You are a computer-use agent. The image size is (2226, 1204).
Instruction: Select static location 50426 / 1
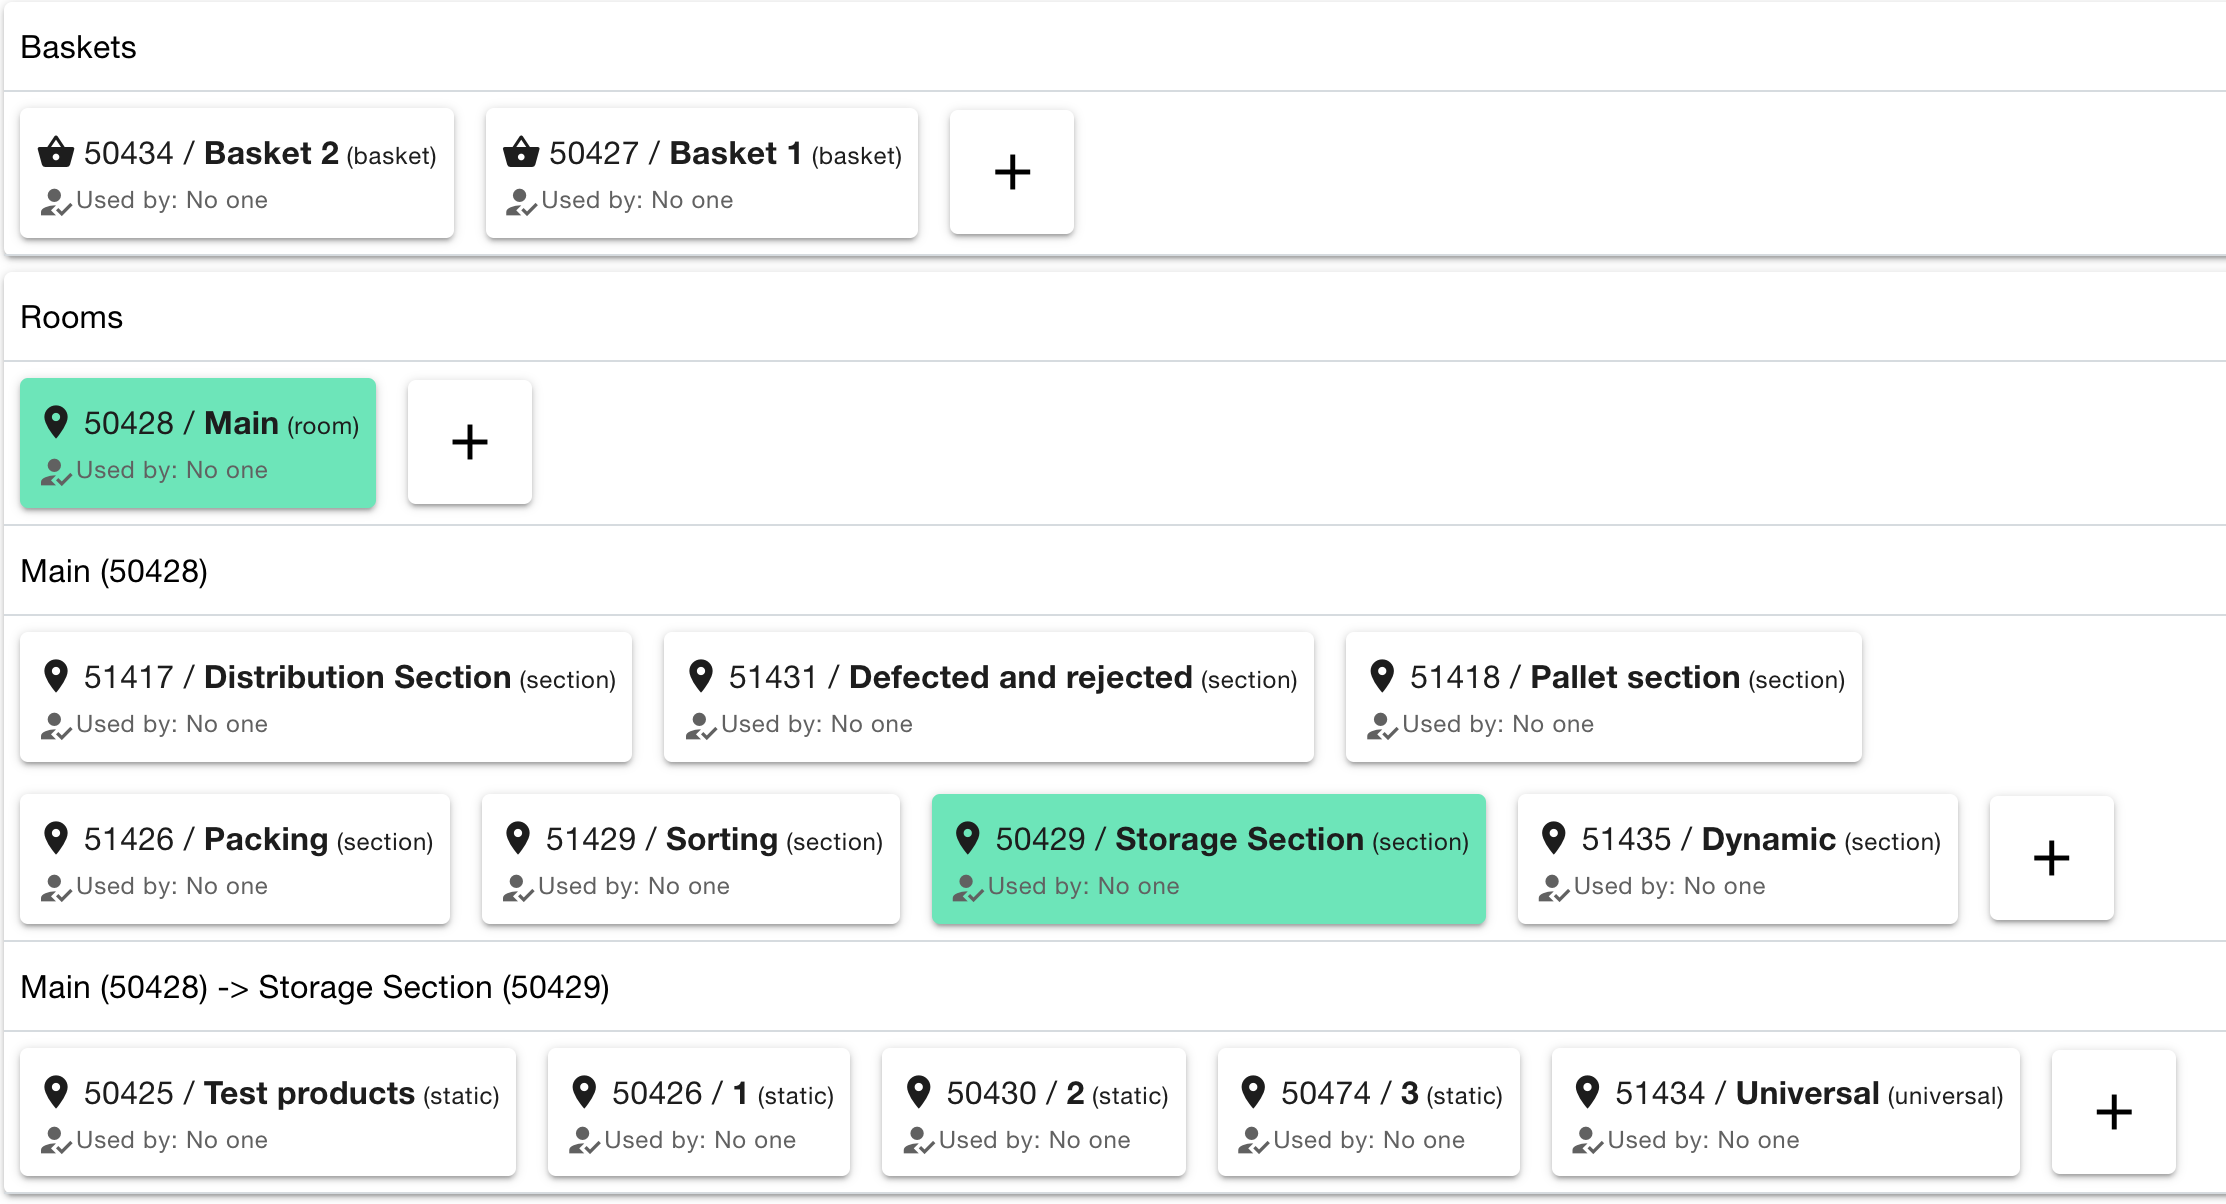(698, 1112)
